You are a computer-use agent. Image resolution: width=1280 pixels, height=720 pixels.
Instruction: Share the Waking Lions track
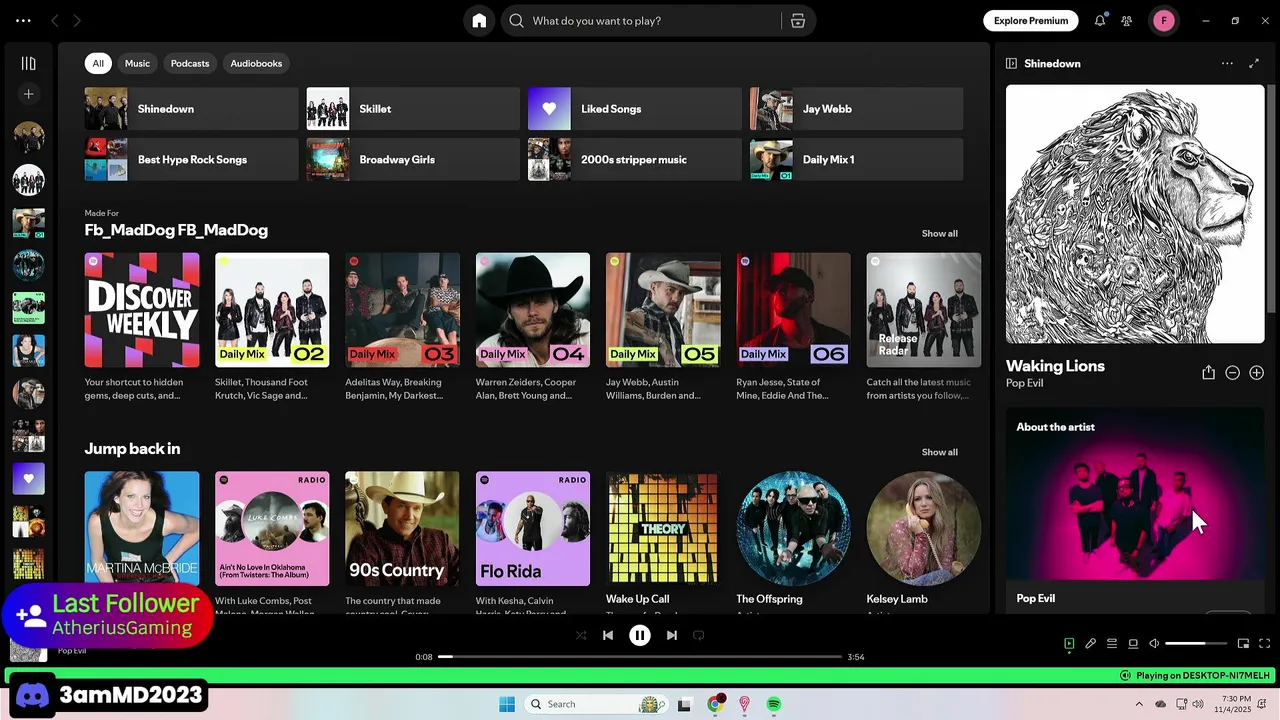1208,372
